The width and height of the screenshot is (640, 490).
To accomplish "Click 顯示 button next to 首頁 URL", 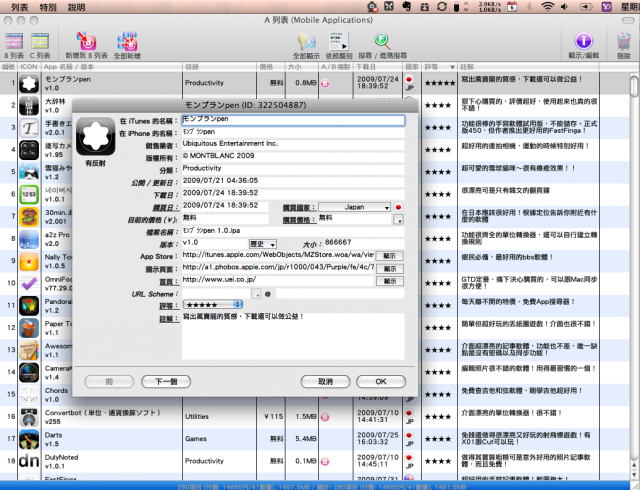I will pos(389,281).
